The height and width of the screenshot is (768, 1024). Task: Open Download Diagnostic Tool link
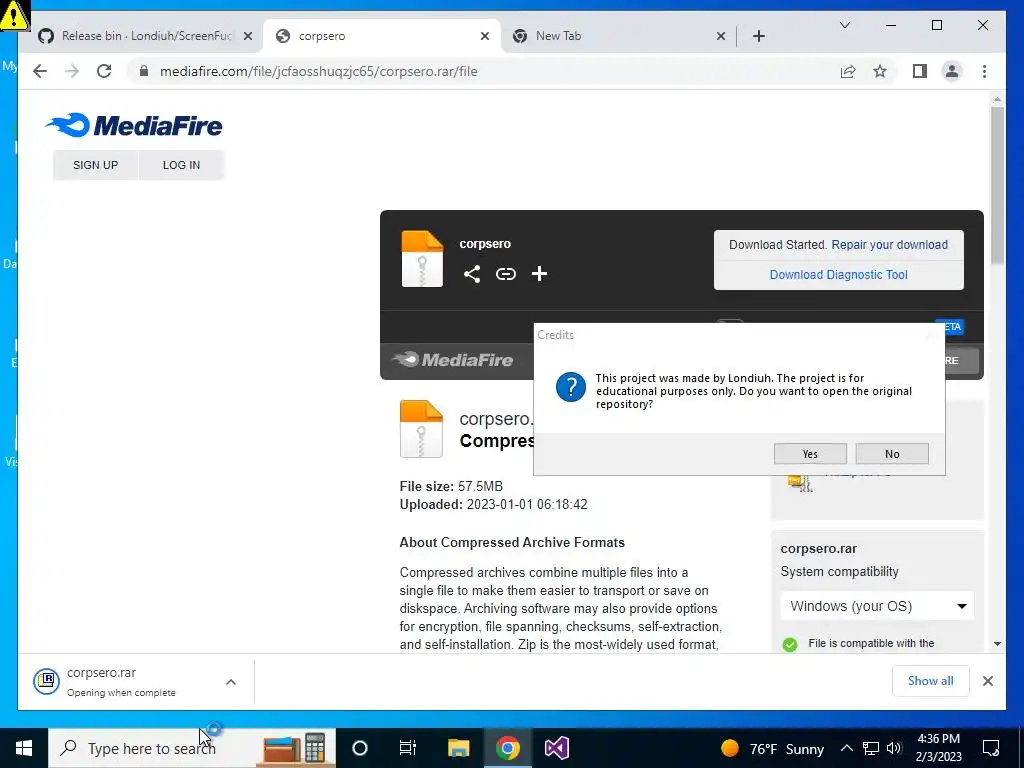pyautogui.click(x=839, y=275)
